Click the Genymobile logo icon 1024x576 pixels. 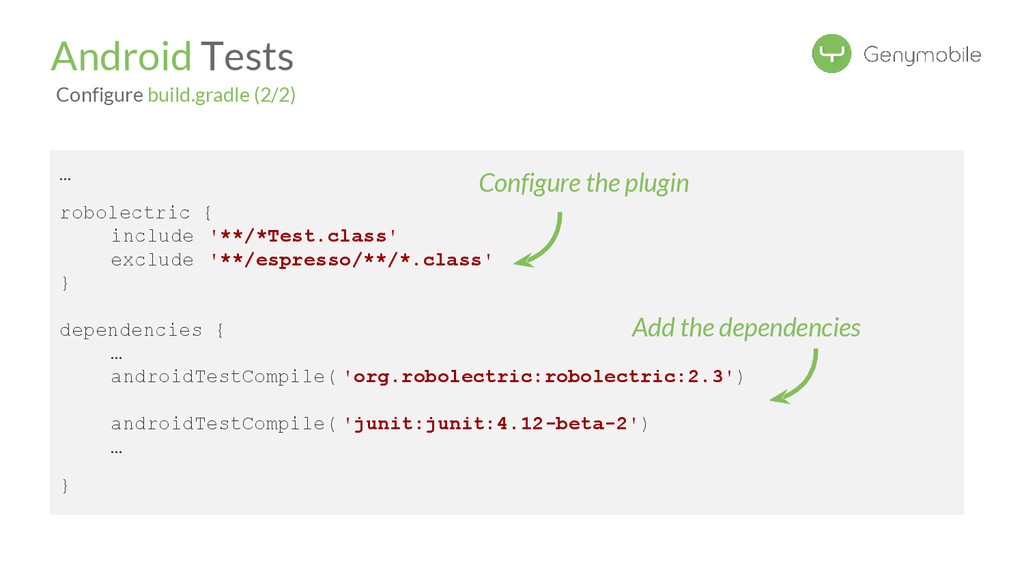831,54
